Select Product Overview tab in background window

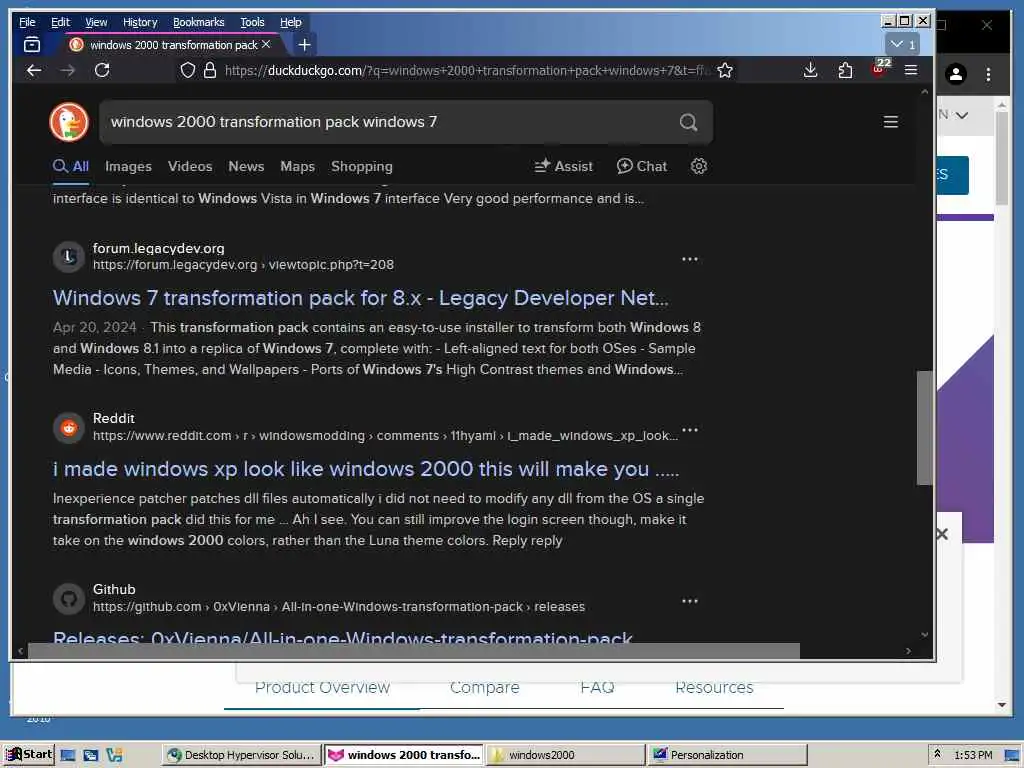pyautogui.click(x=322, y=687)
